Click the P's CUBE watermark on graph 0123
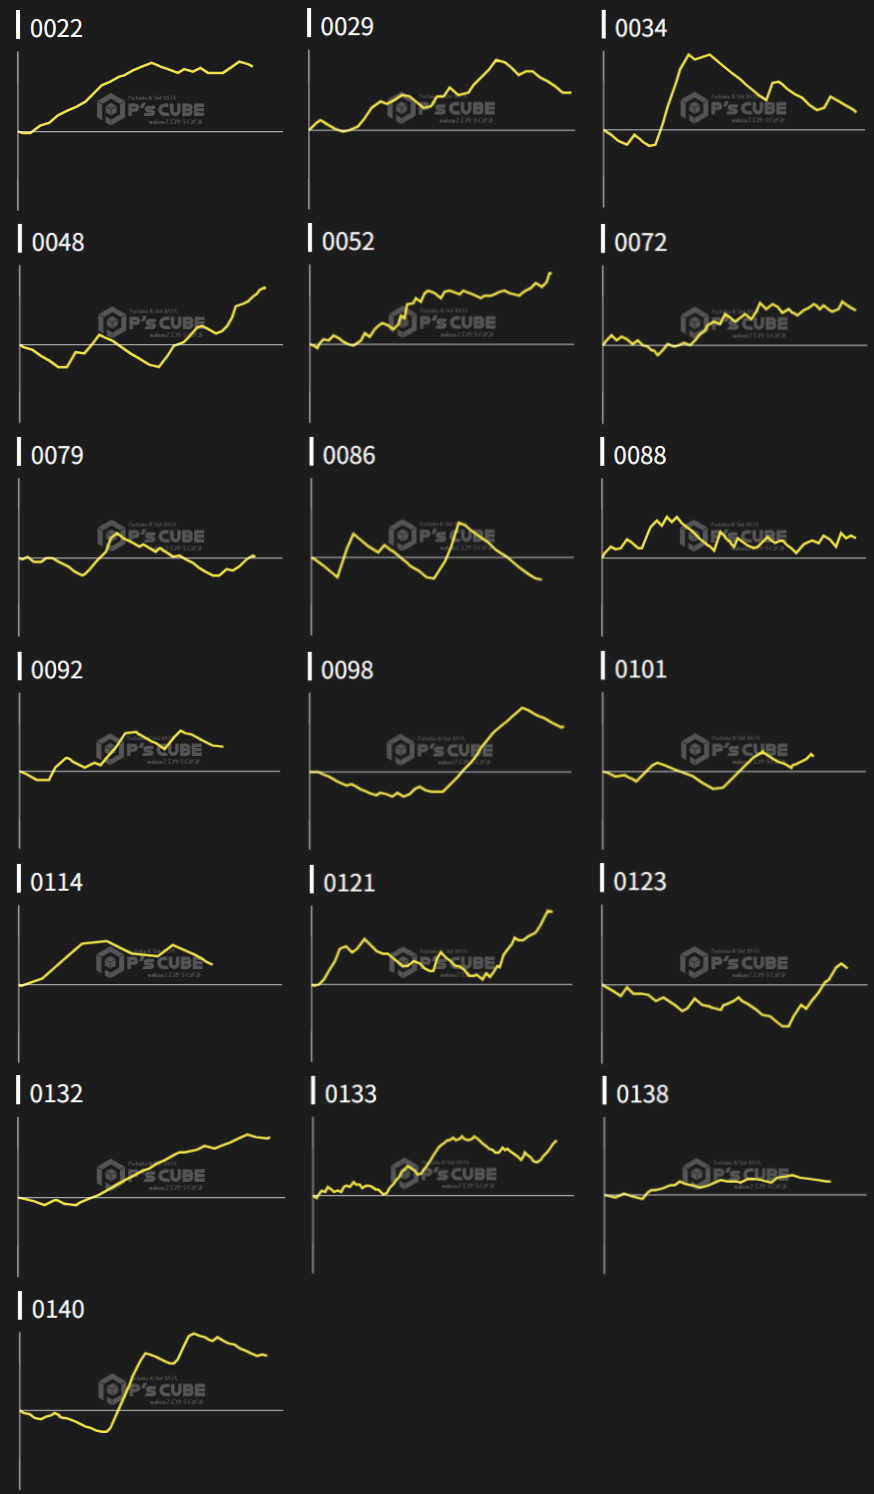874x1494 pixels. pos(735,963)
